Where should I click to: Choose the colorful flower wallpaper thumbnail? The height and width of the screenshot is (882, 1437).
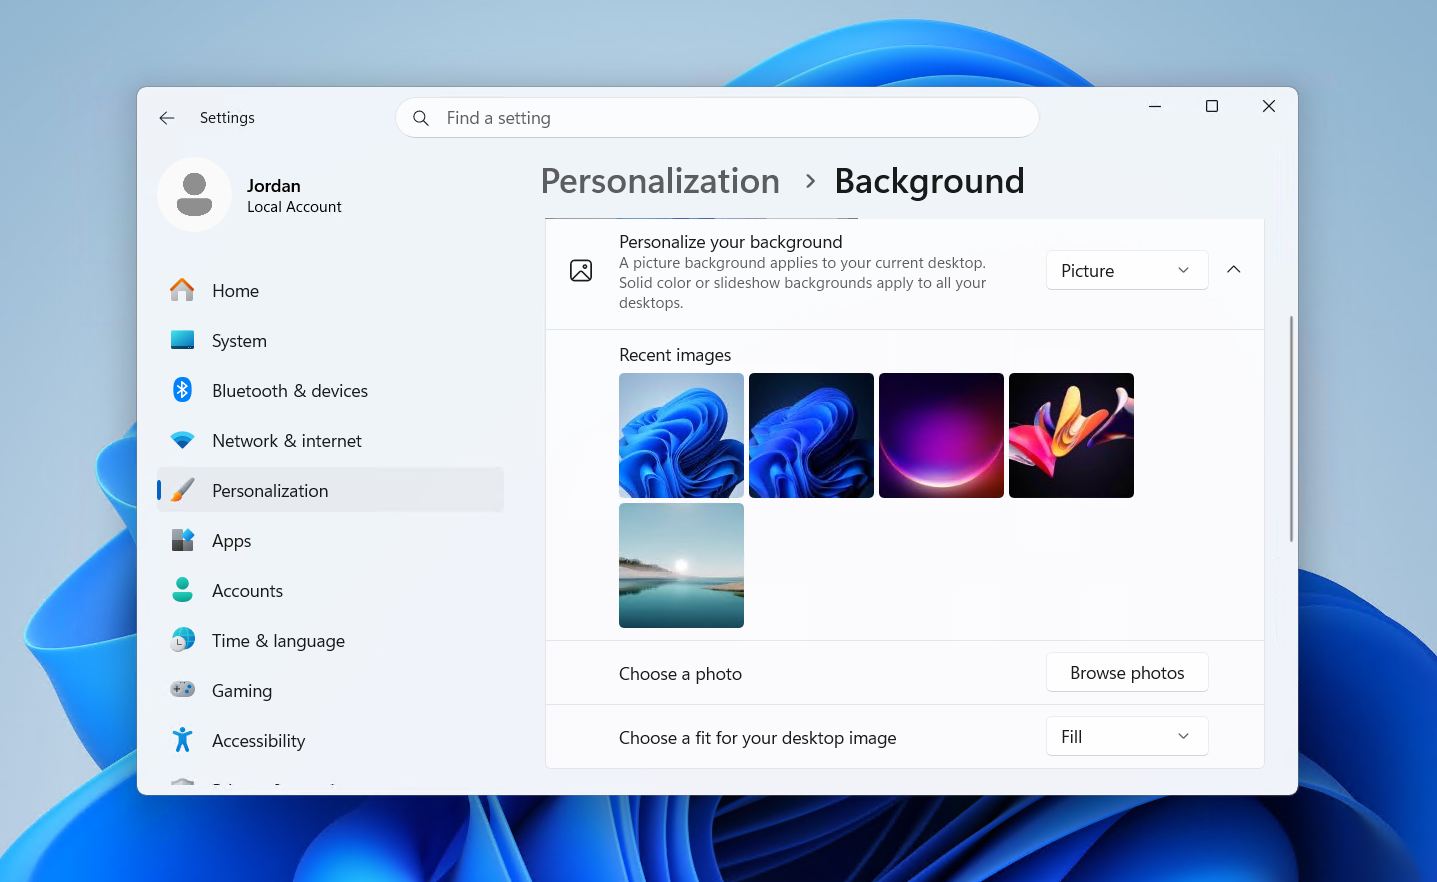1071,435
